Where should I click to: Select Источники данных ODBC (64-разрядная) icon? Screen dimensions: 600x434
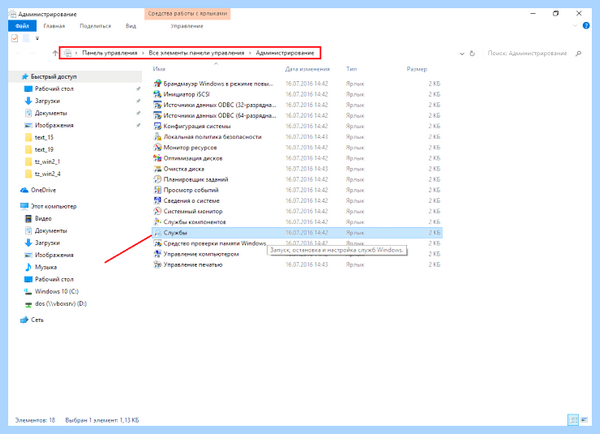(157, 115)
